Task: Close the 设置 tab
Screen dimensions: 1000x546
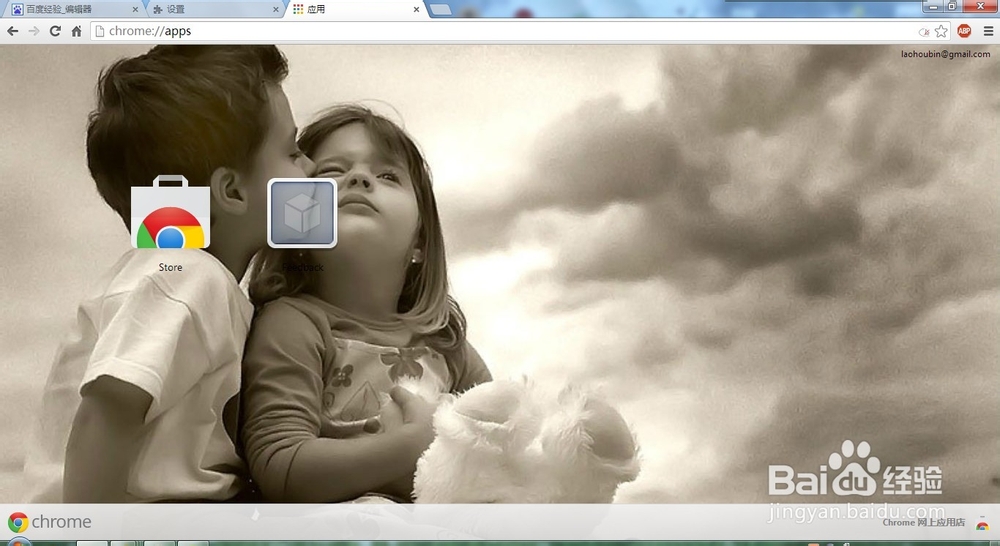Action: [276, 10]
